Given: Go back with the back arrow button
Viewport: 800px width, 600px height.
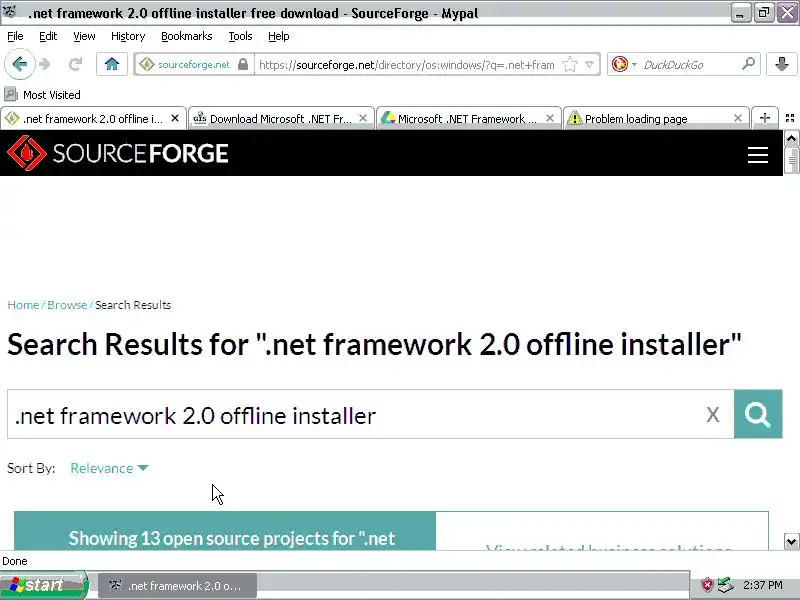Looking at the screenshot, I should (20, 64).
